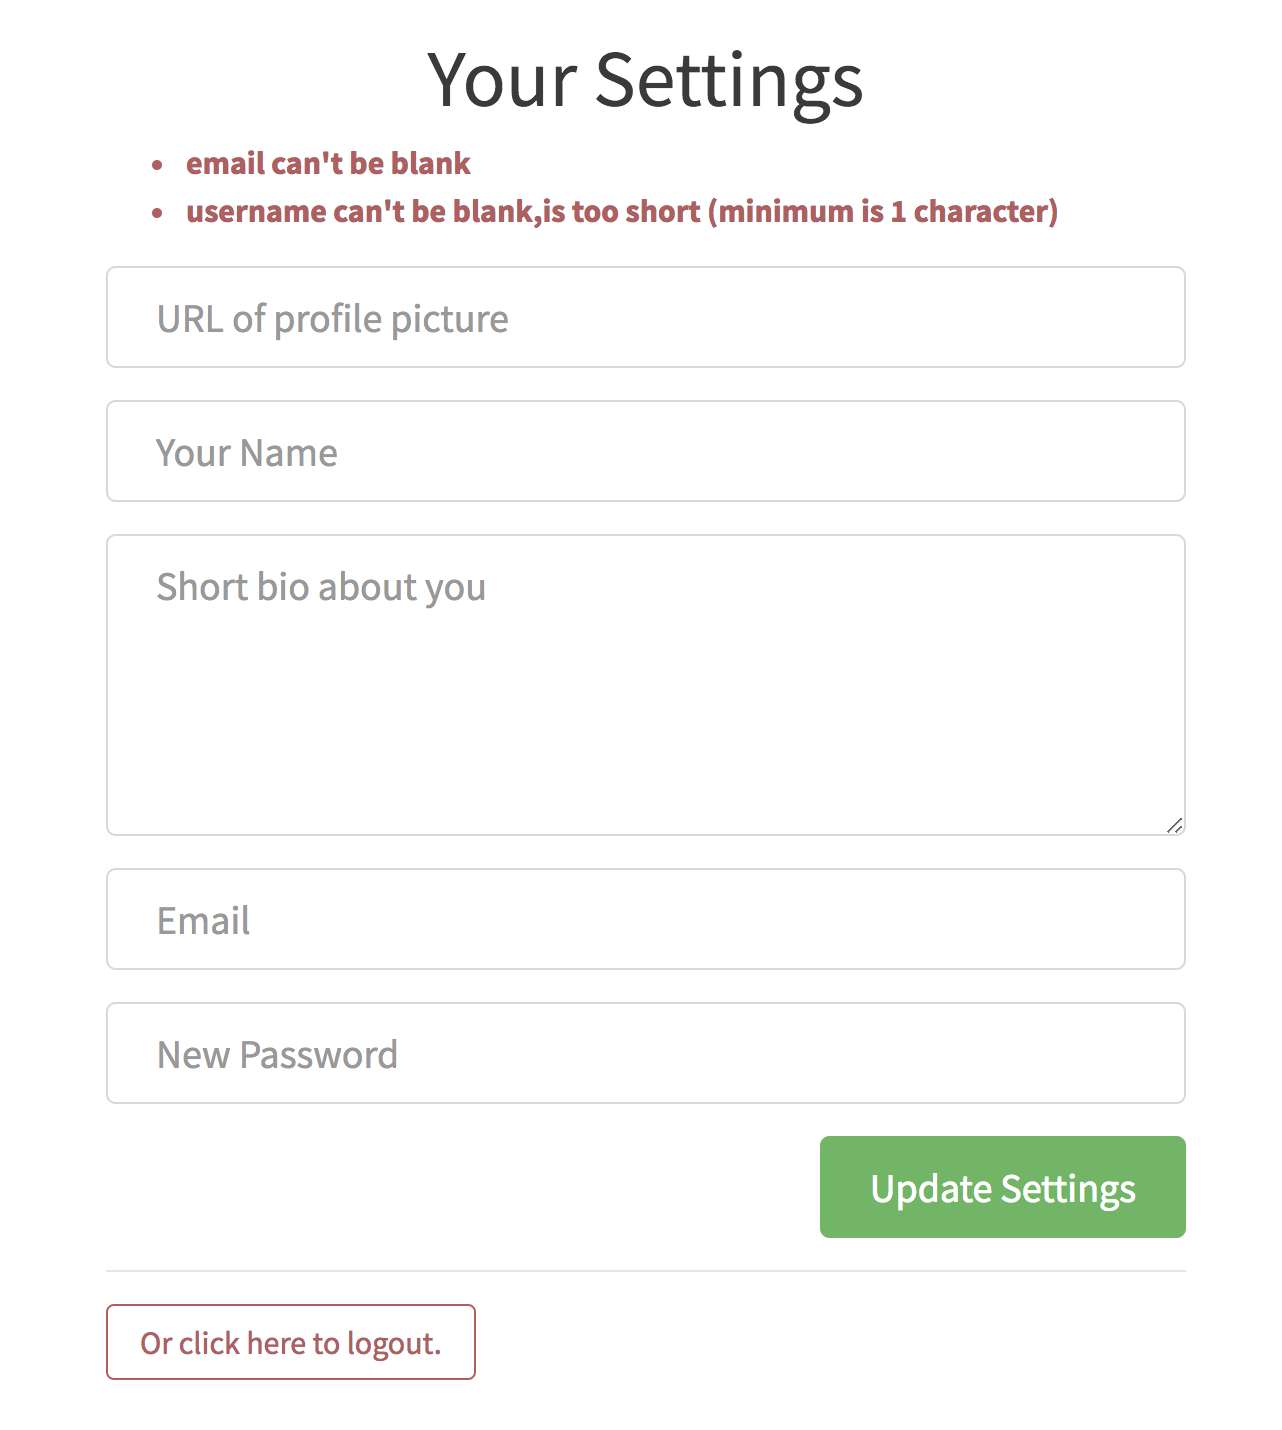Click the 'New Password' placeholder text
This screenshot has height=1430, width=1282.
tap(277, 1055)
